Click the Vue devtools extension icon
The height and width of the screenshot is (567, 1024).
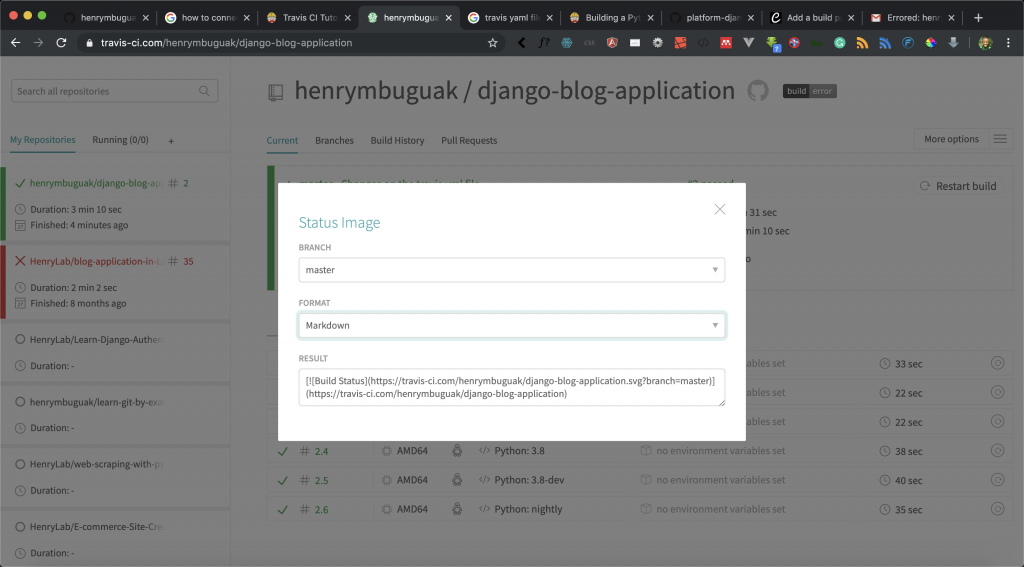pyautogui.click(x=748, y=42)
